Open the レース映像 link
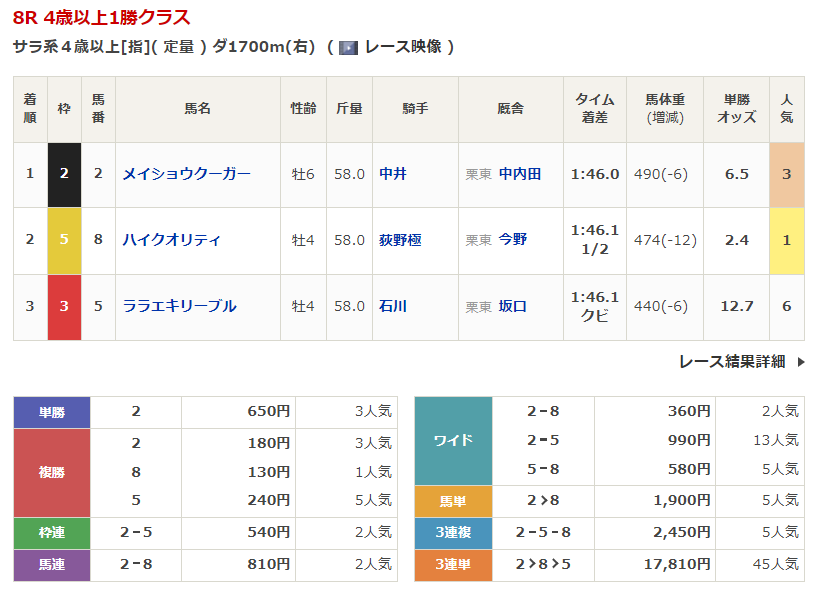The image size is (819, 589). point(402,47)
